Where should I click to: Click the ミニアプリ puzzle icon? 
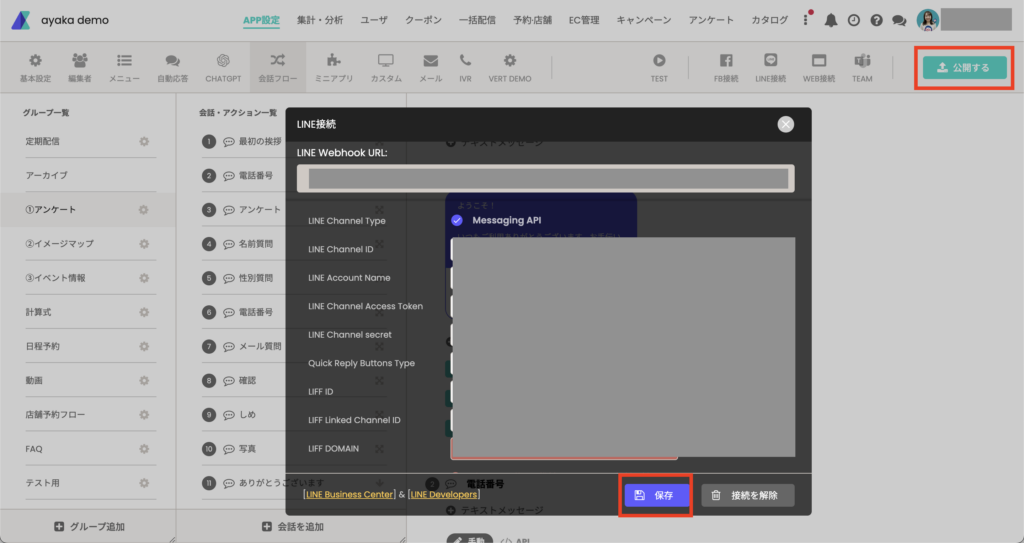tap(334, 61)
